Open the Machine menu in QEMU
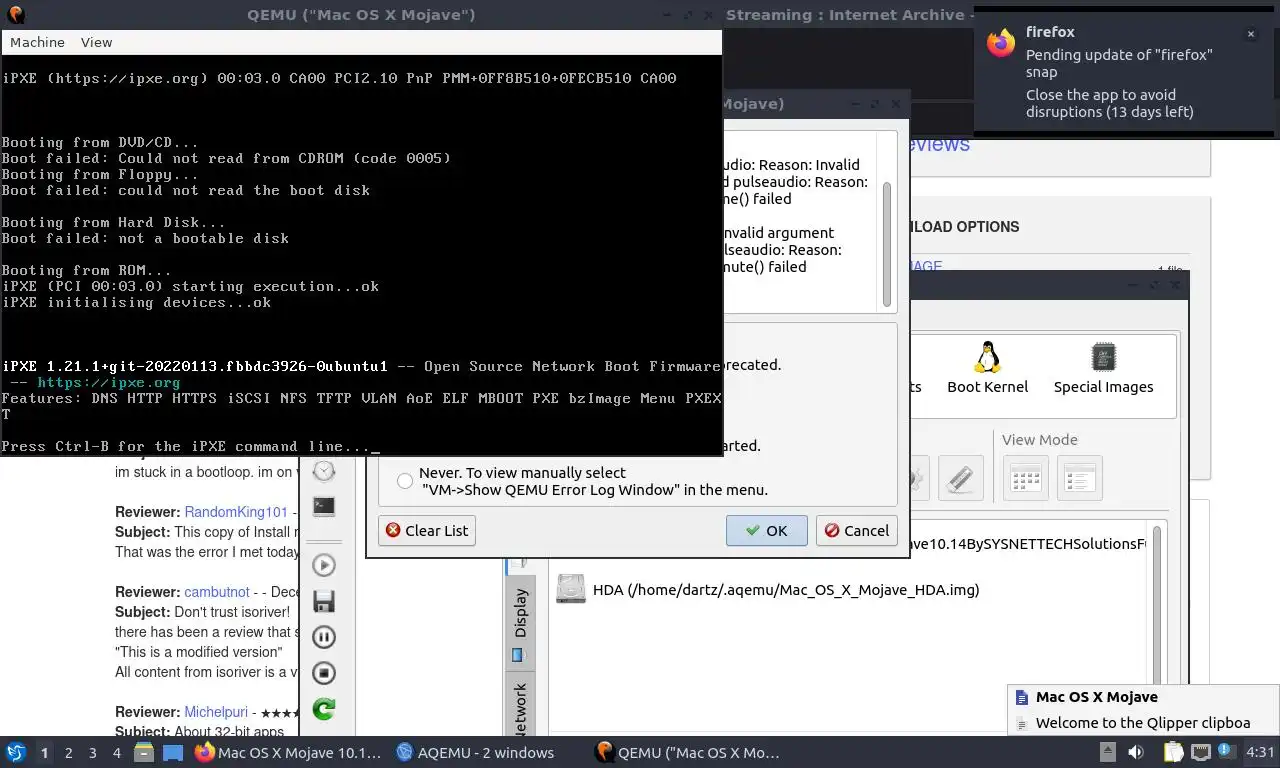This screenshot has width=1280, height=768. [x=37, y=42]
